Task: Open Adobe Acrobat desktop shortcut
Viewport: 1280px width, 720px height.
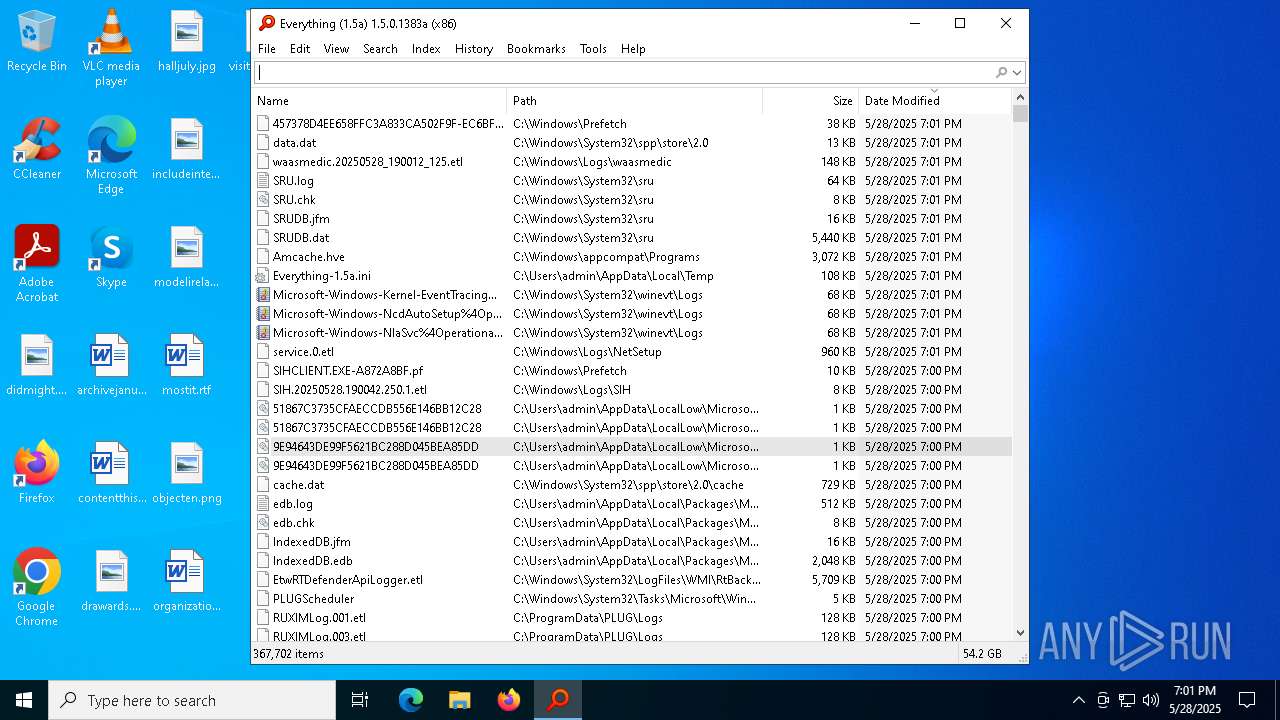Action: click(x=37, y=264)
